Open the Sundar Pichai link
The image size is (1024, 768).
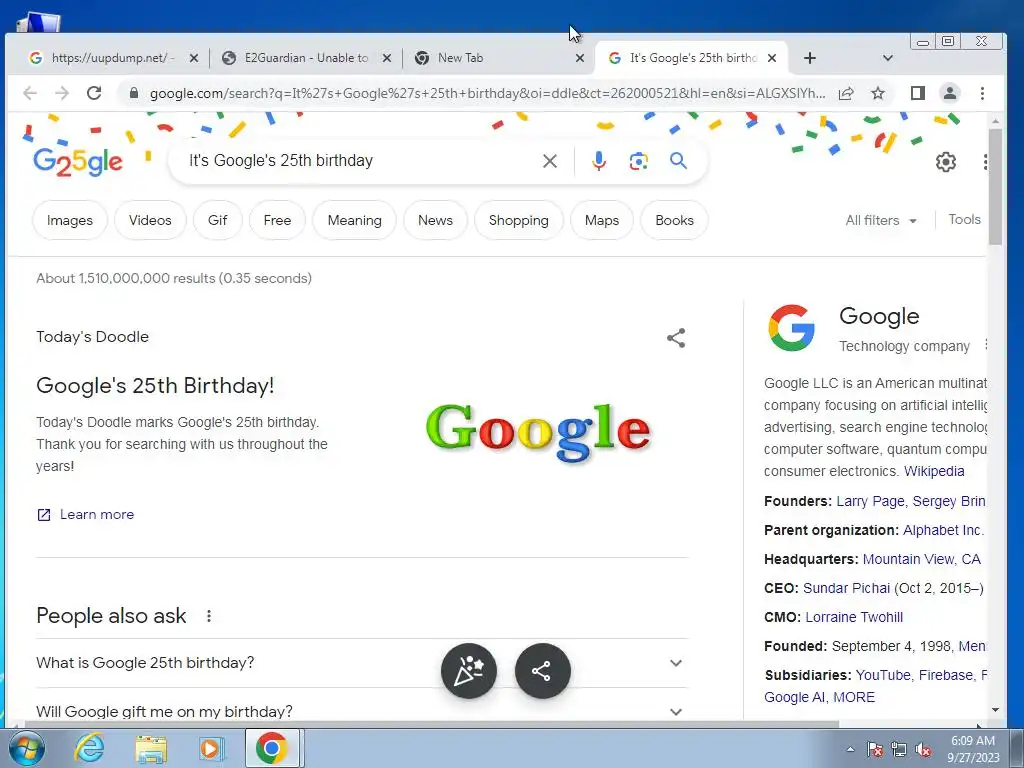[x=846, y=588]
